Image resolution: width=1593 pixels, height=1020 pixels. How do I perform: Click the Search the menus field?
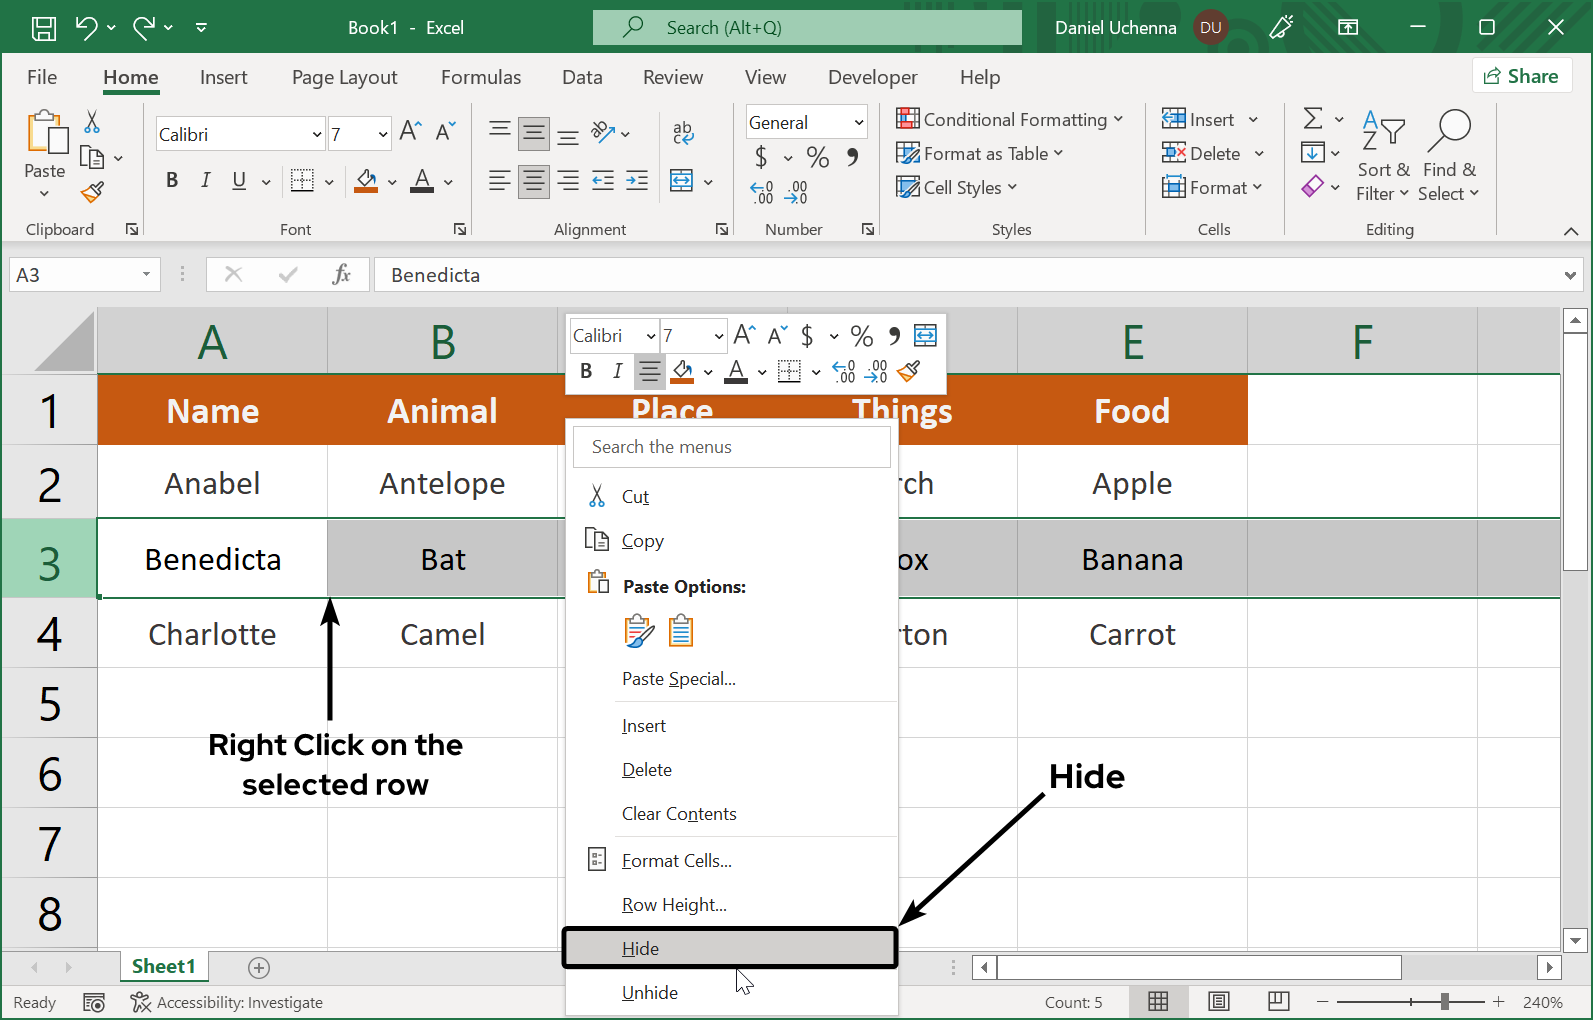click(x=731, y=447)
